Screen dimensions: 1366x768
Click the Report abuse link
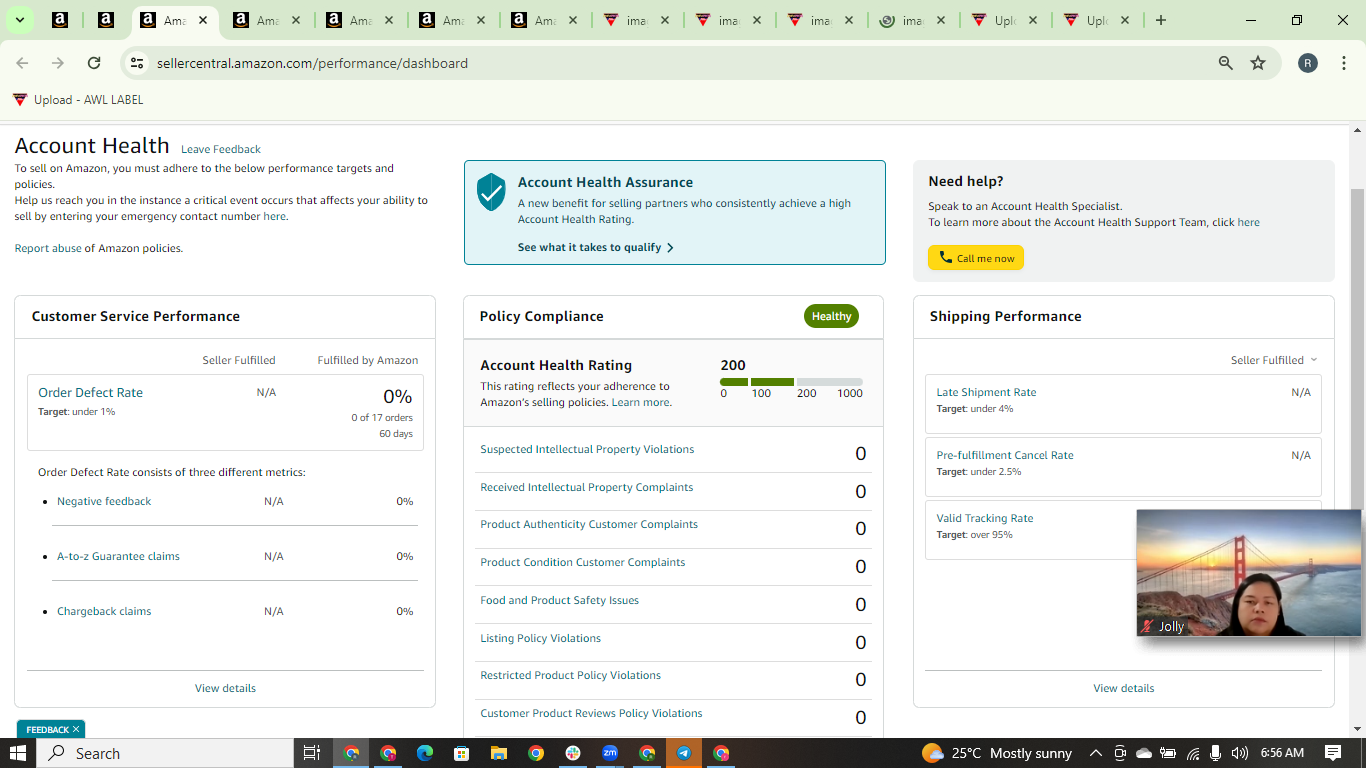[x=48, y=248]
